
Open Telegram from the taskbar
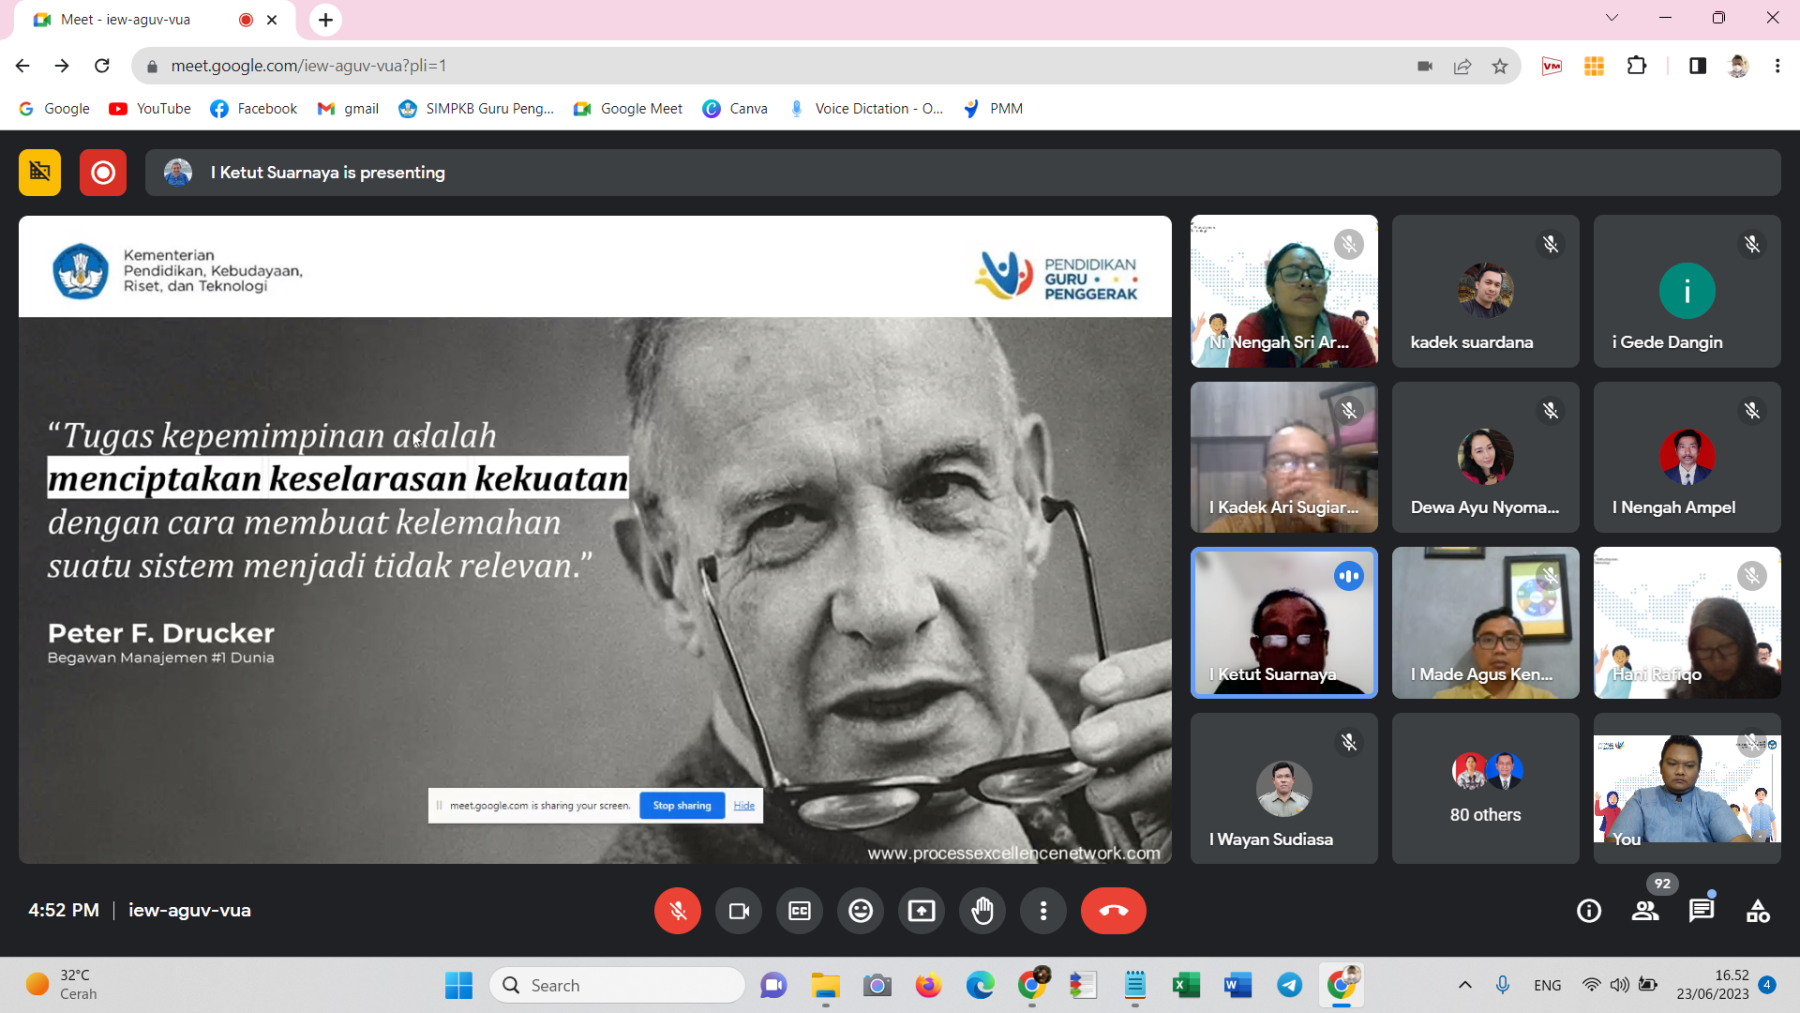click(1289, 985)
